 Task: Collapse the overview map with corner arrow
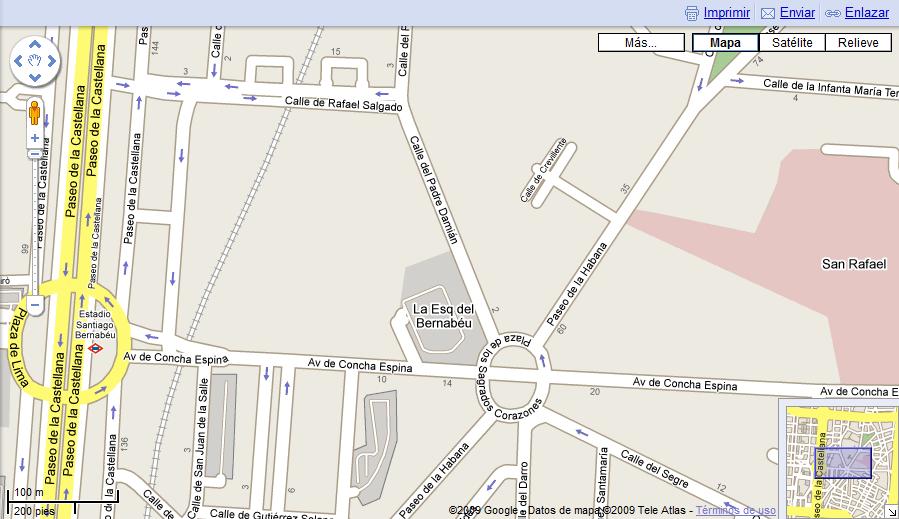point(893,513)
